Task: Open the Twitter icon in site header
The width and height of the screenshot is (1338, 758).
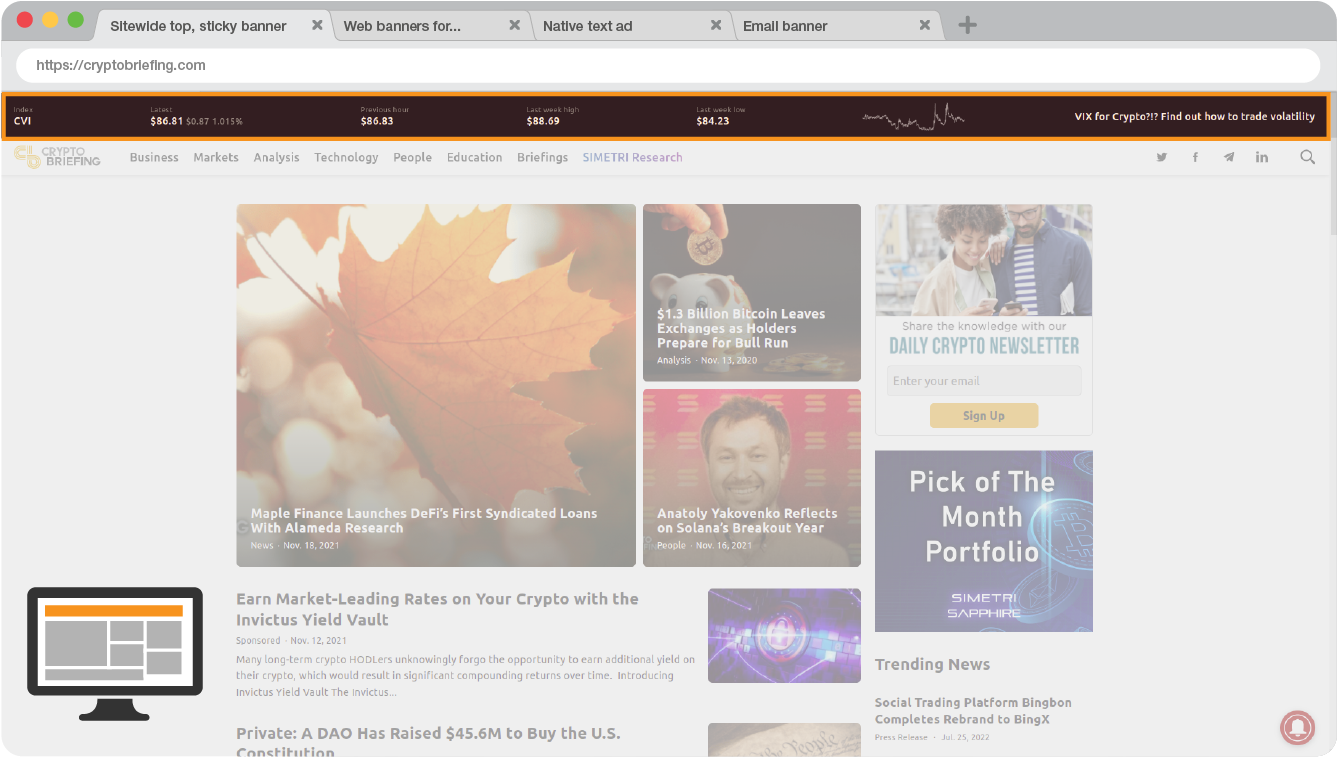Action: coord(1162,157)
